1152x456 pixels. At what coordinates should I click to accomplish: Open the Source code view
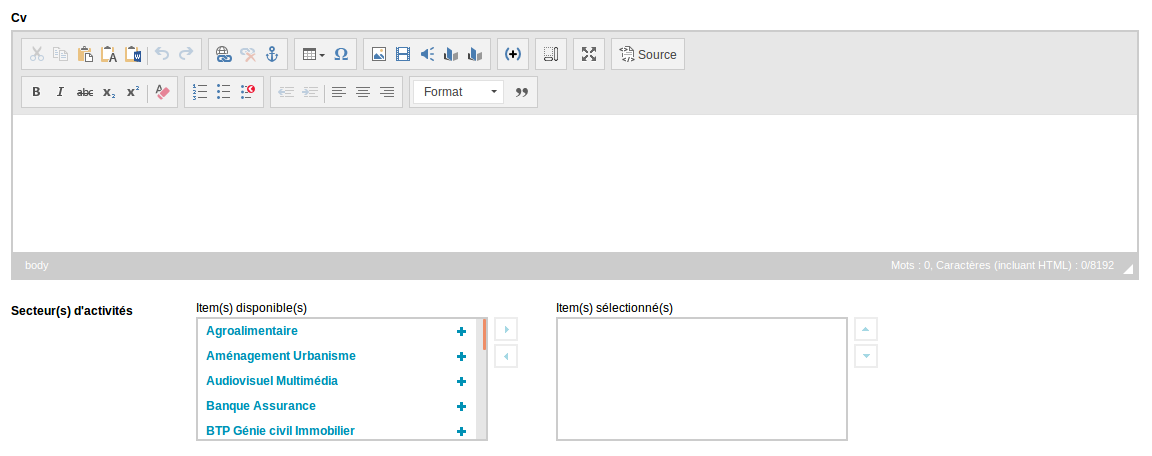[x=648, y=54]
